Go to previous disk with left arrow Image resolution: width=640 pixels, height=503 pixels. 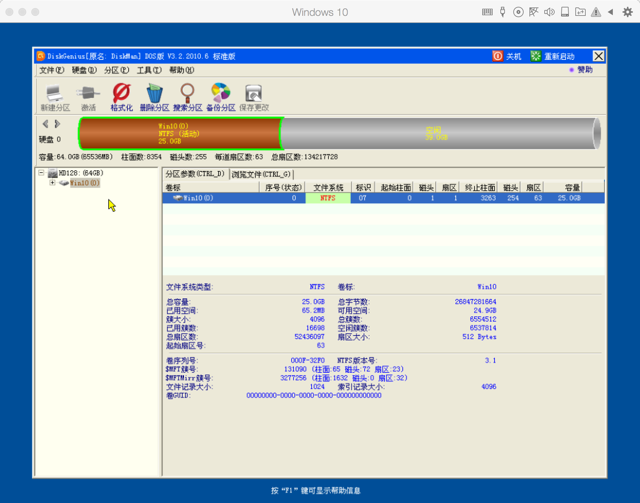(x=45, y=123)
